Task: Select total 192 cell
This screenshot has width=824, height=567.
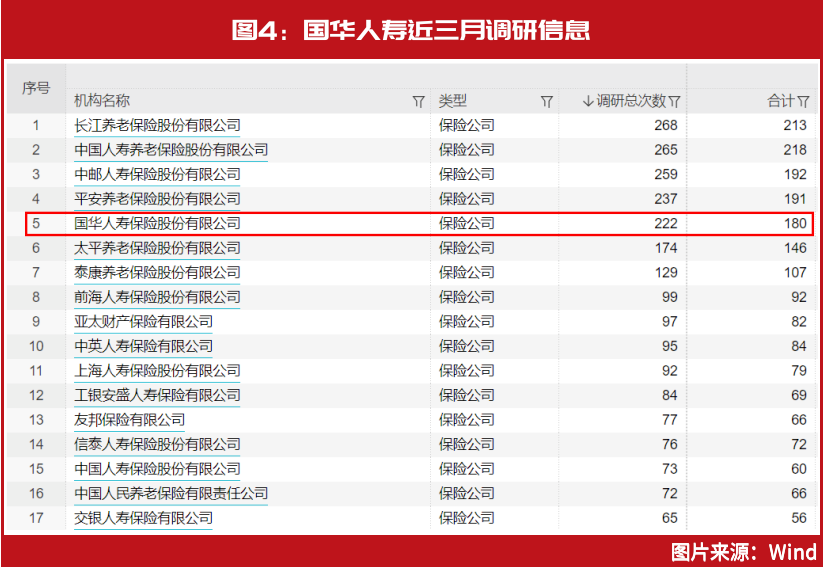Action: tap(795, 174)
